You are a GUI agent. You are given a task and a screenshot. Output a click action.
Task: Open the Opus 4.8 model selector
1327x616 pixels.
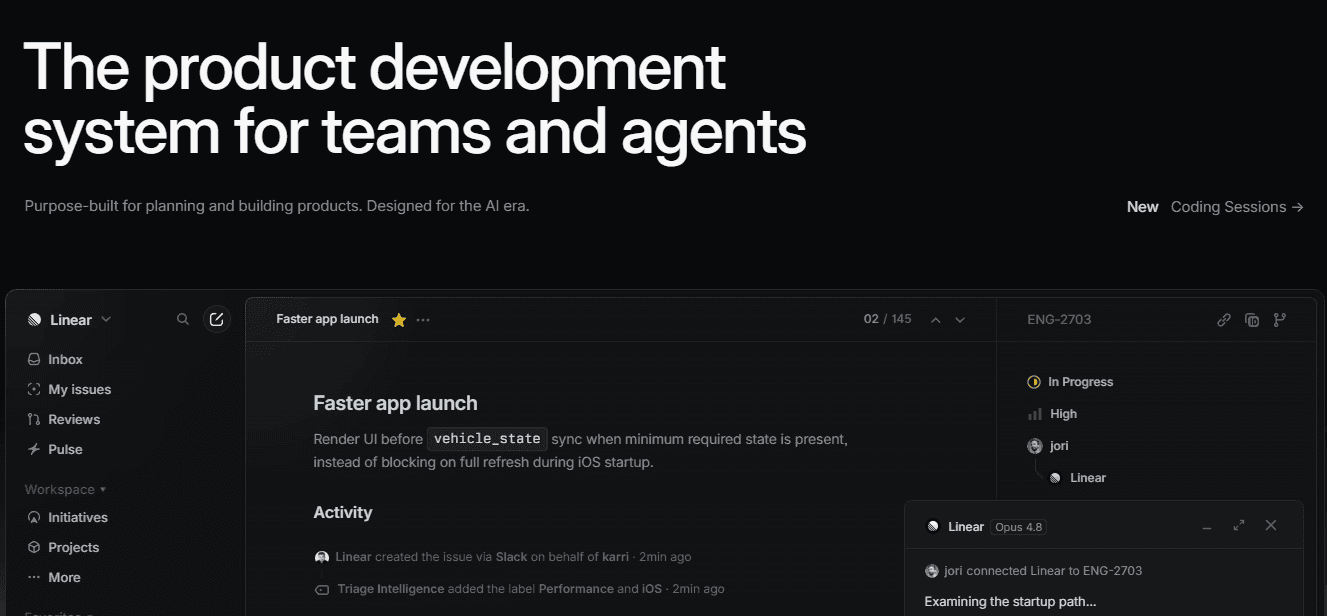(x=1019, y=527)
